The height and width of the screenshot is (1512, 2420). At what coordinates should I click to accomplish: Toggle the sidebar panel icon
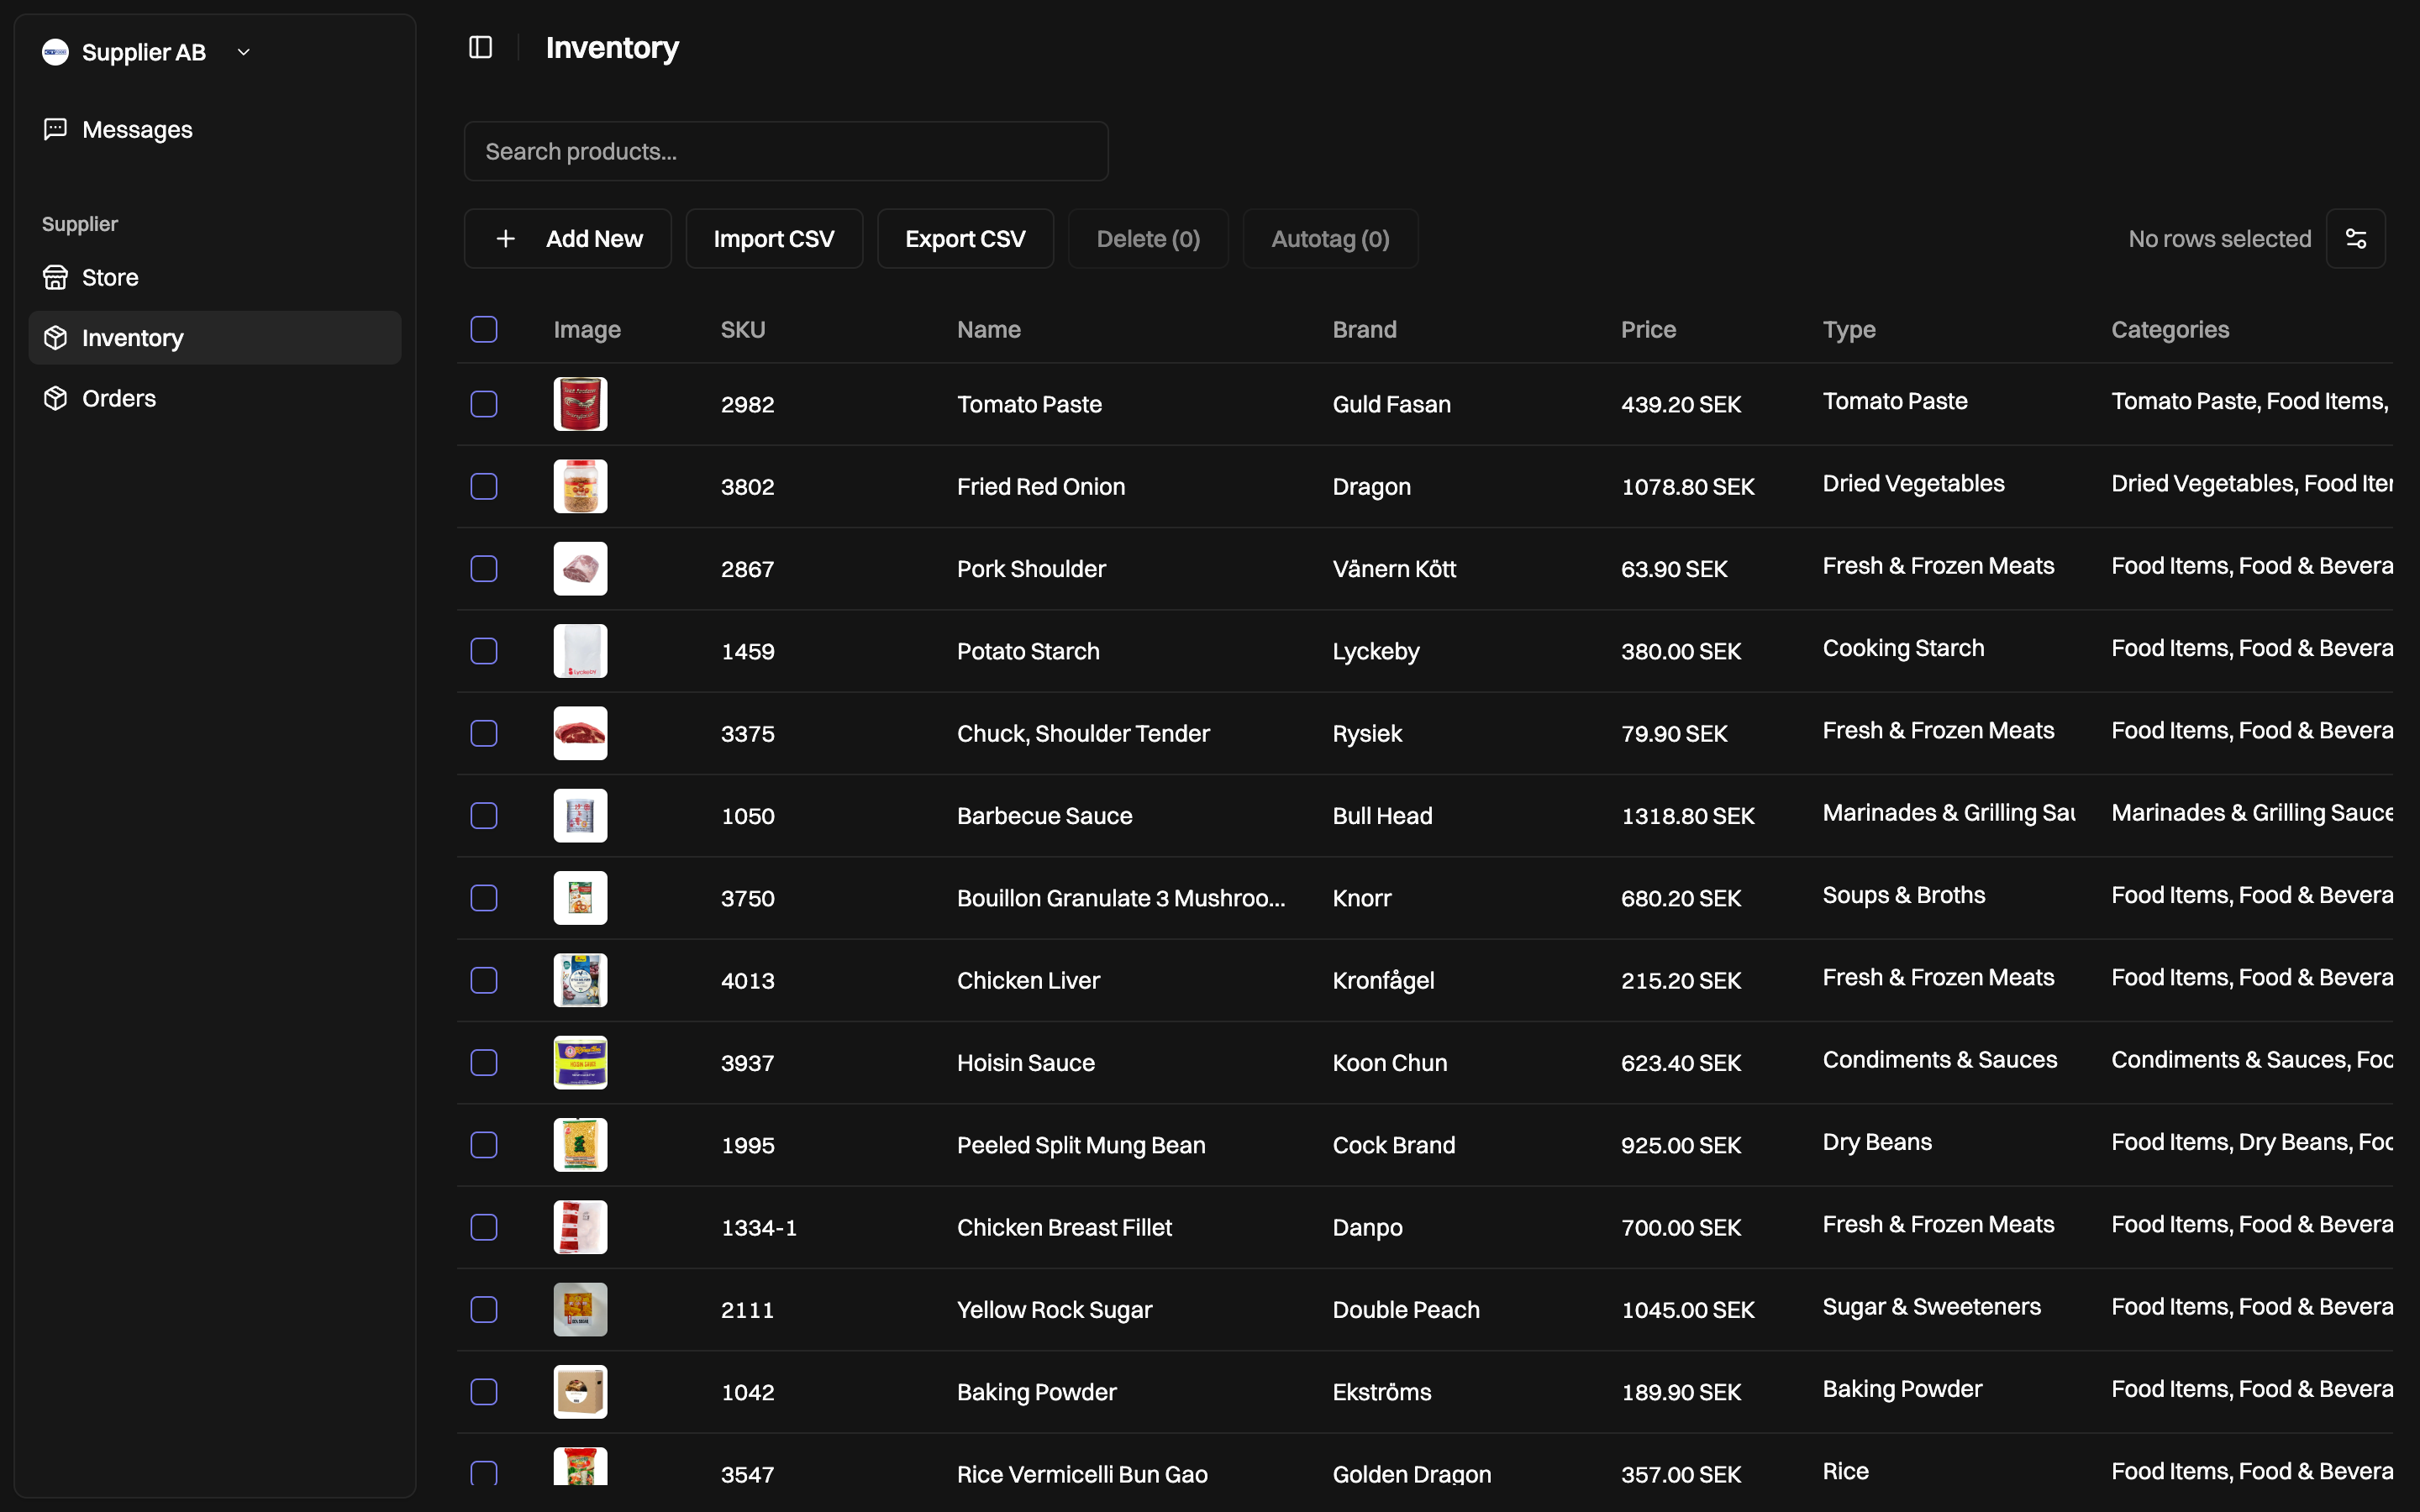(481, 47)
